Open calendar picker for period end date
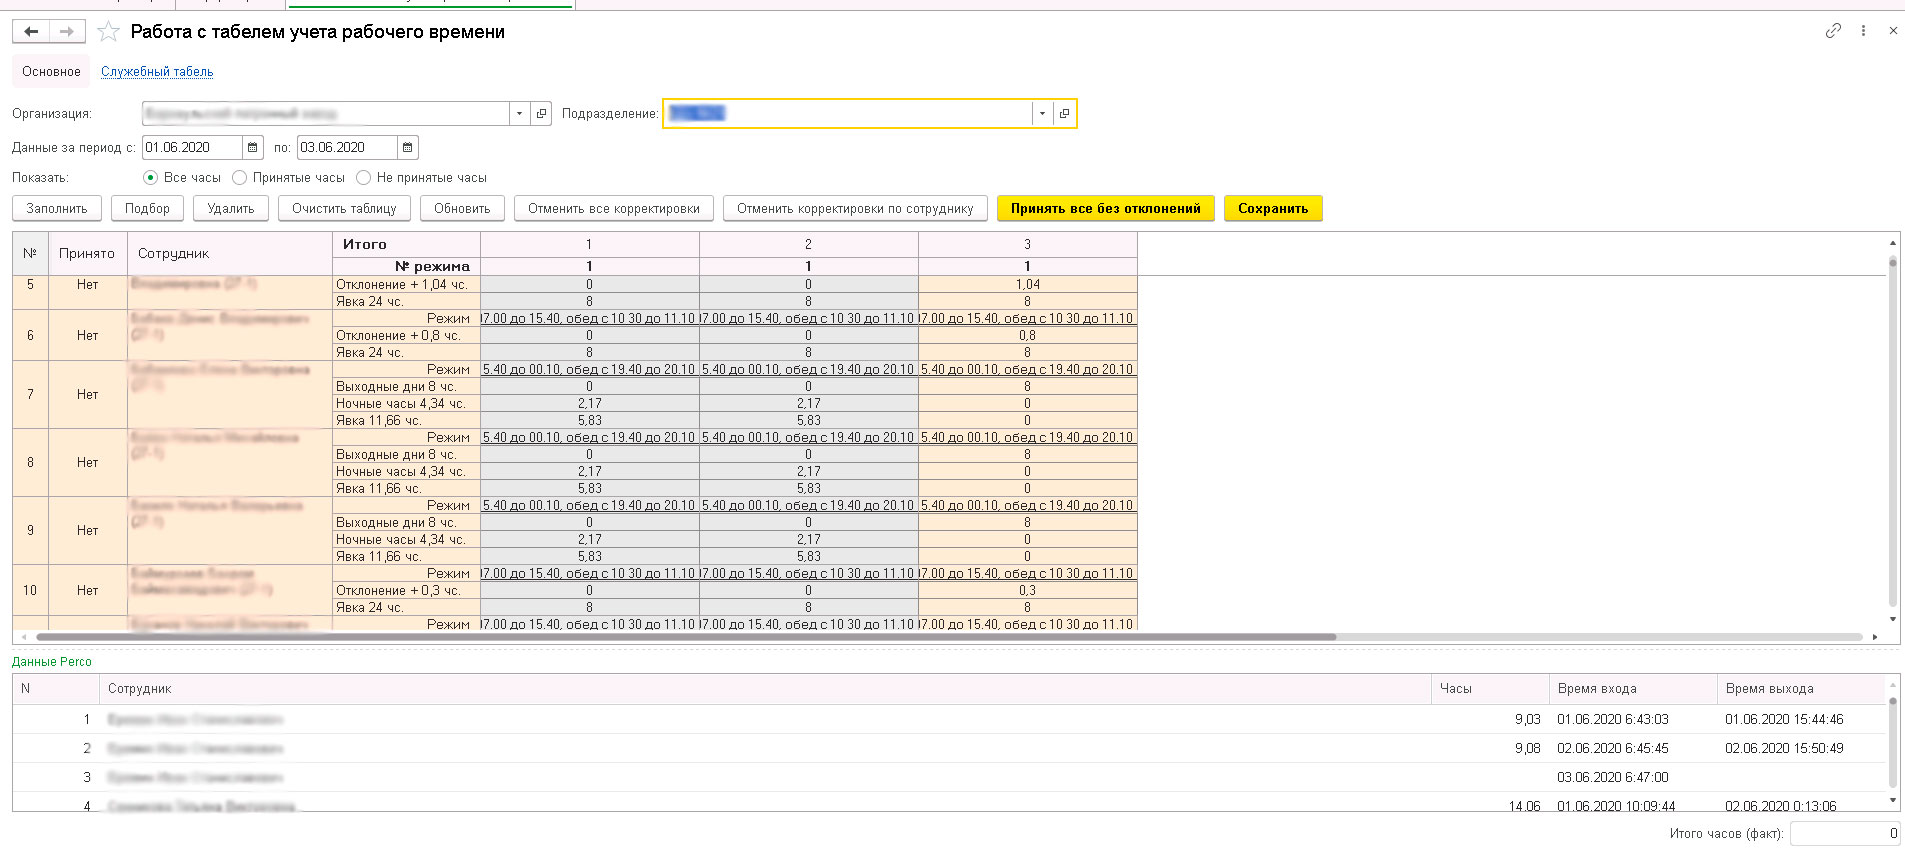Screen dimensions: 1905x848 [407, 148]
